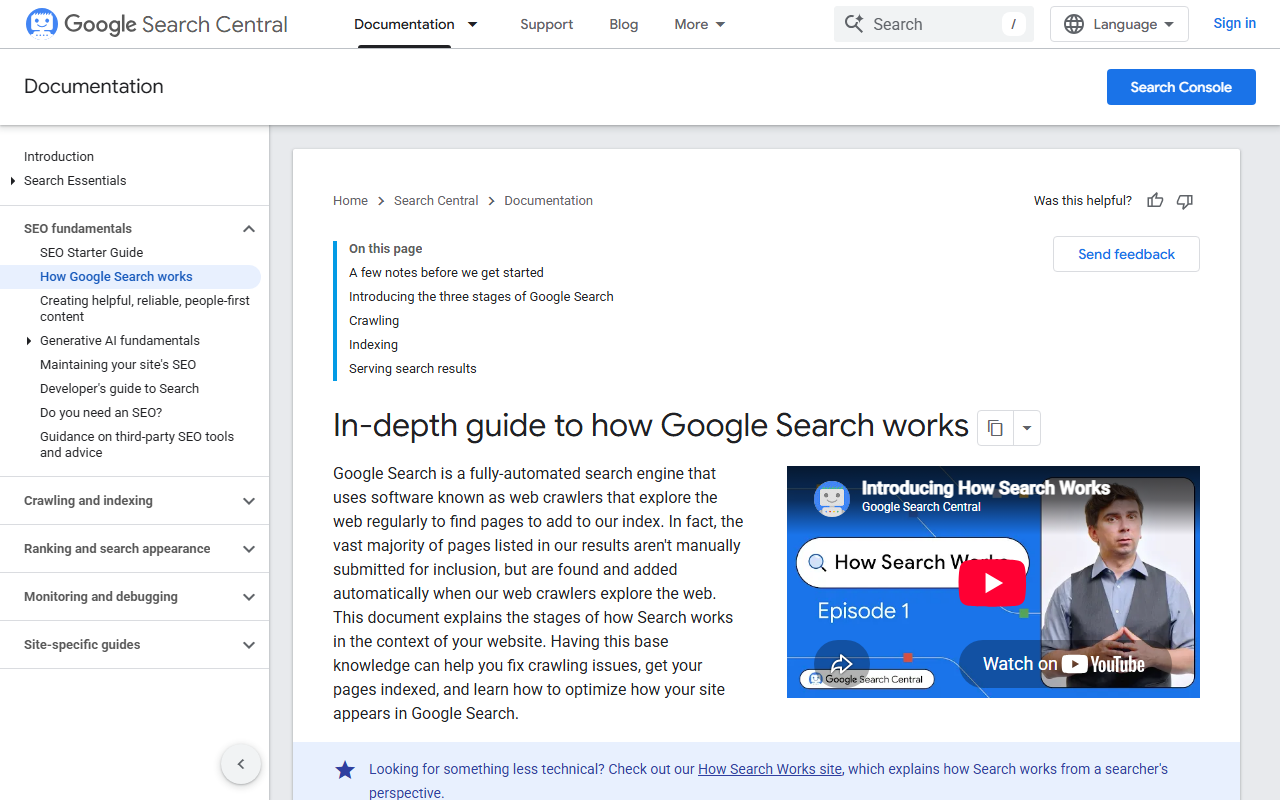This screenshot has height=800, width=1280.
Task: Open the dropdown arrow next to copy icon
Action: (1027, 428)
